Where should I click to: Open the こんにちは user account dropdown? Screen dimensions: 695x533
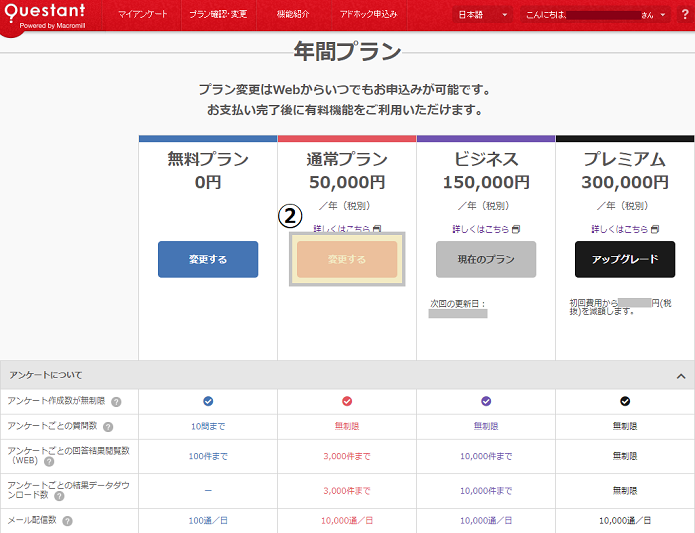click(595, 15)
